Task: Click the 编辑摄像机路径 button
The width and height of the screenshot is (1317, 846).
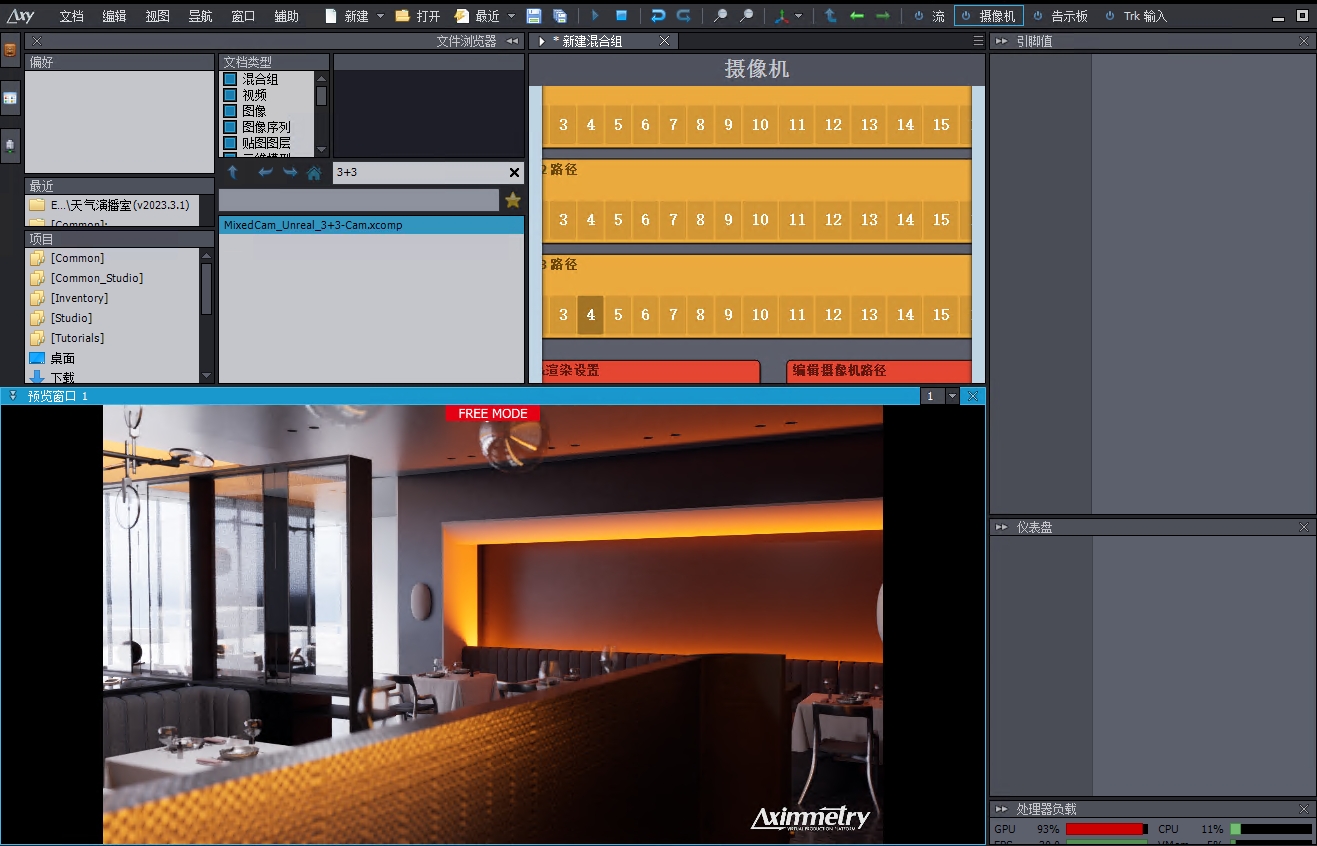Action: (879, 371)
